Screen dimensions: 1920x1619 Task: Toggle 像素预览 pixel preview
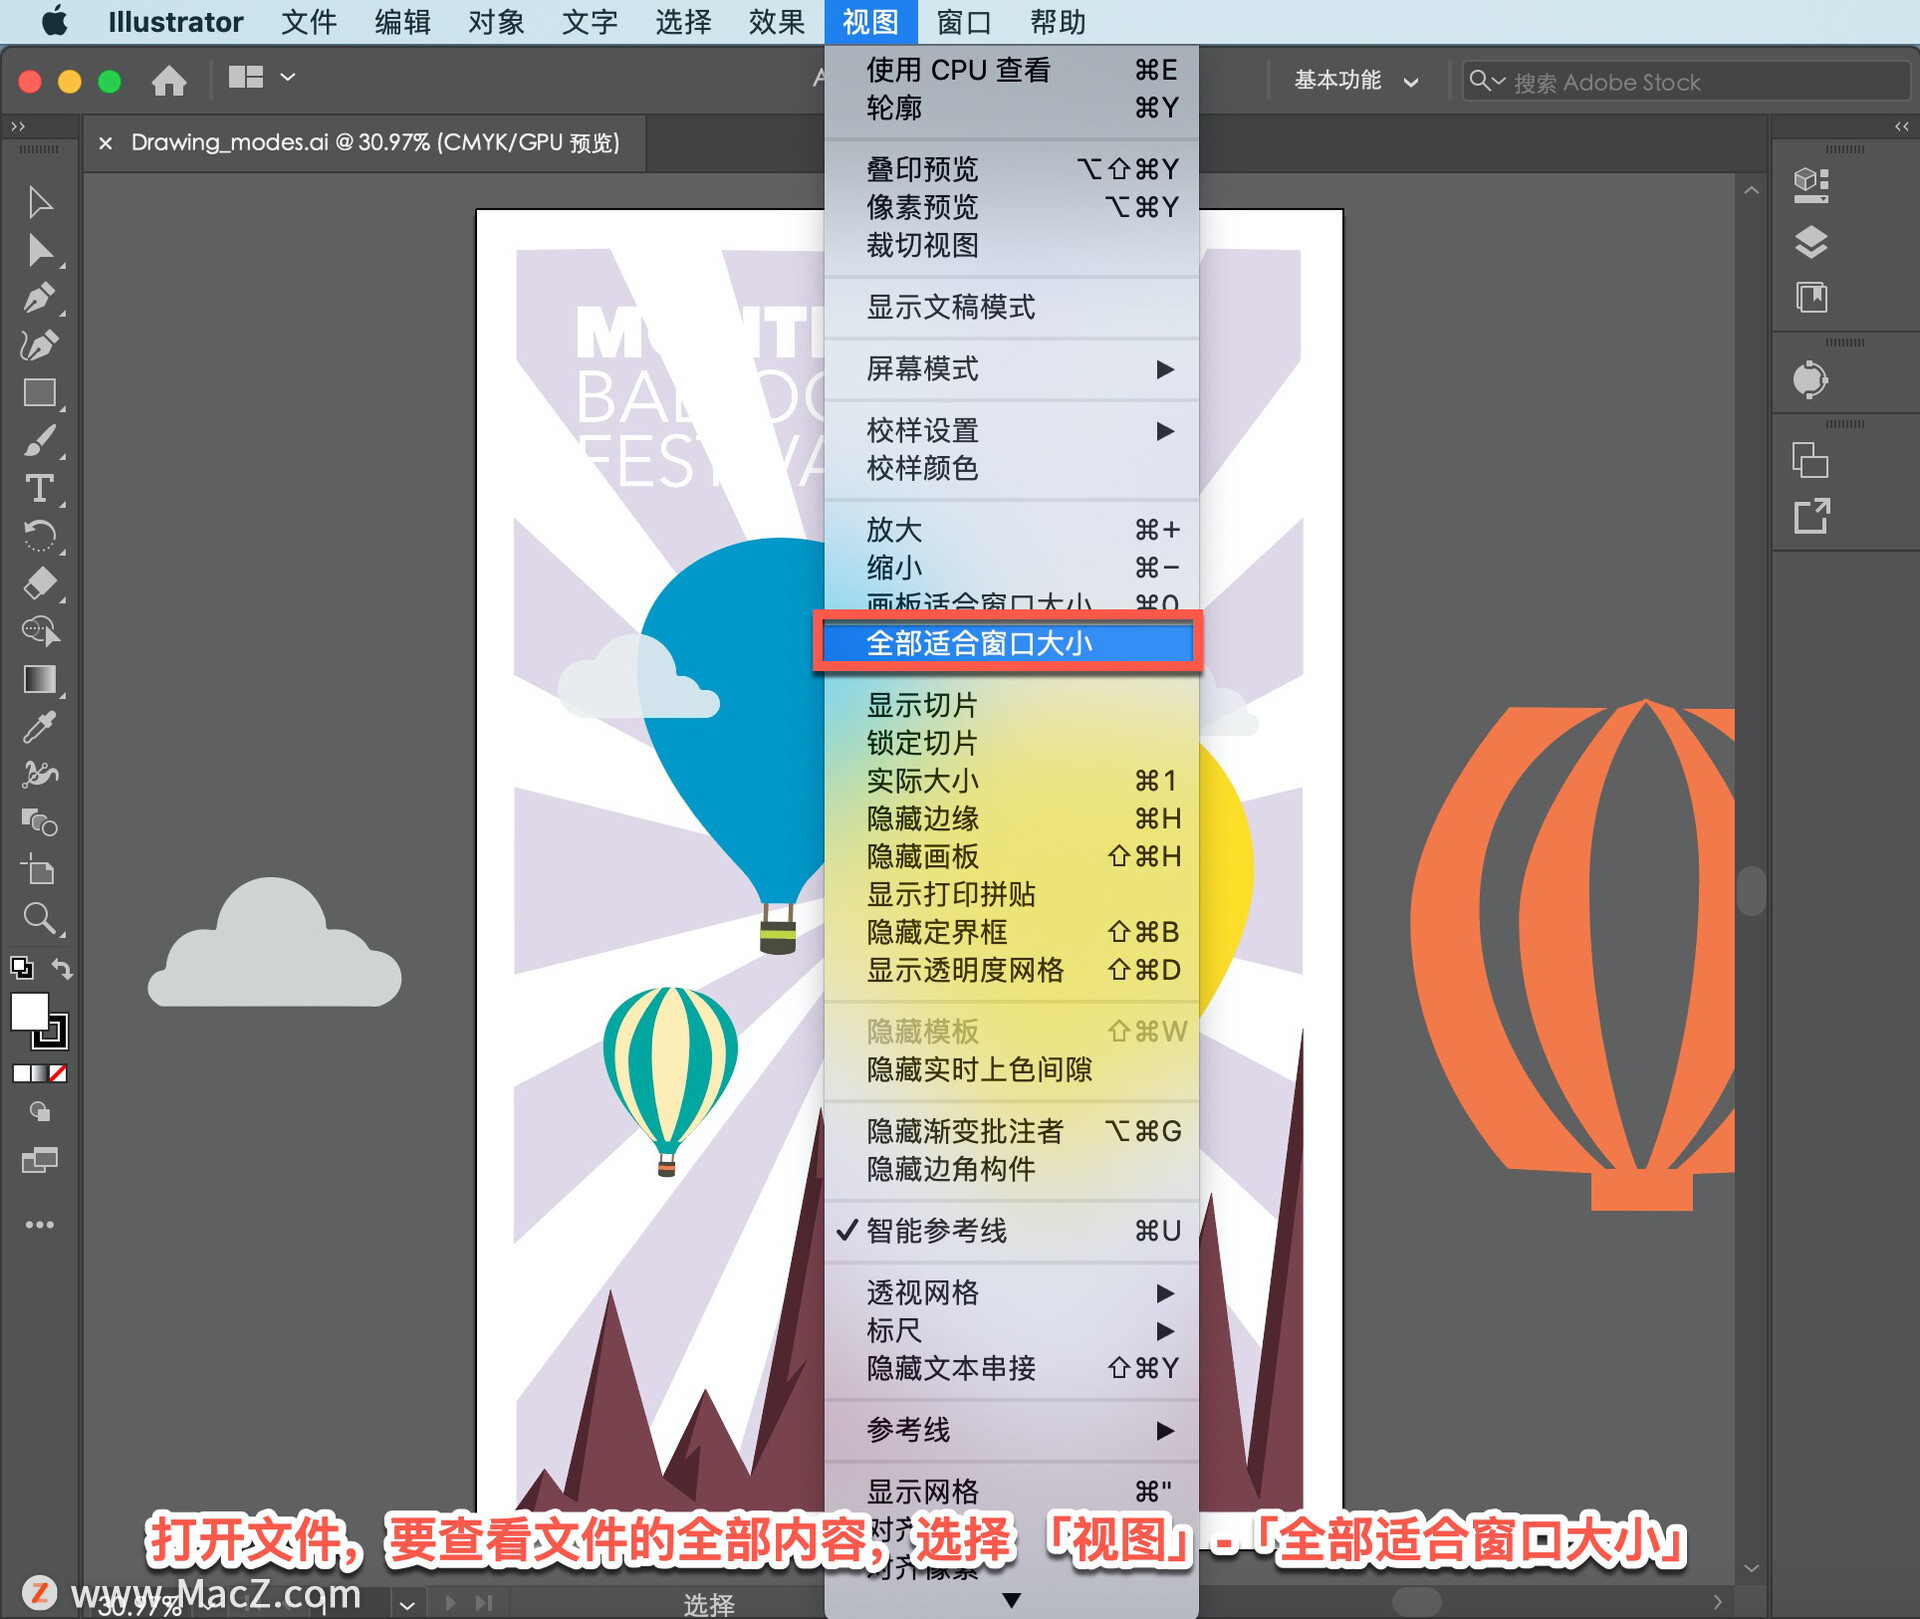(x=1011, y=207)
